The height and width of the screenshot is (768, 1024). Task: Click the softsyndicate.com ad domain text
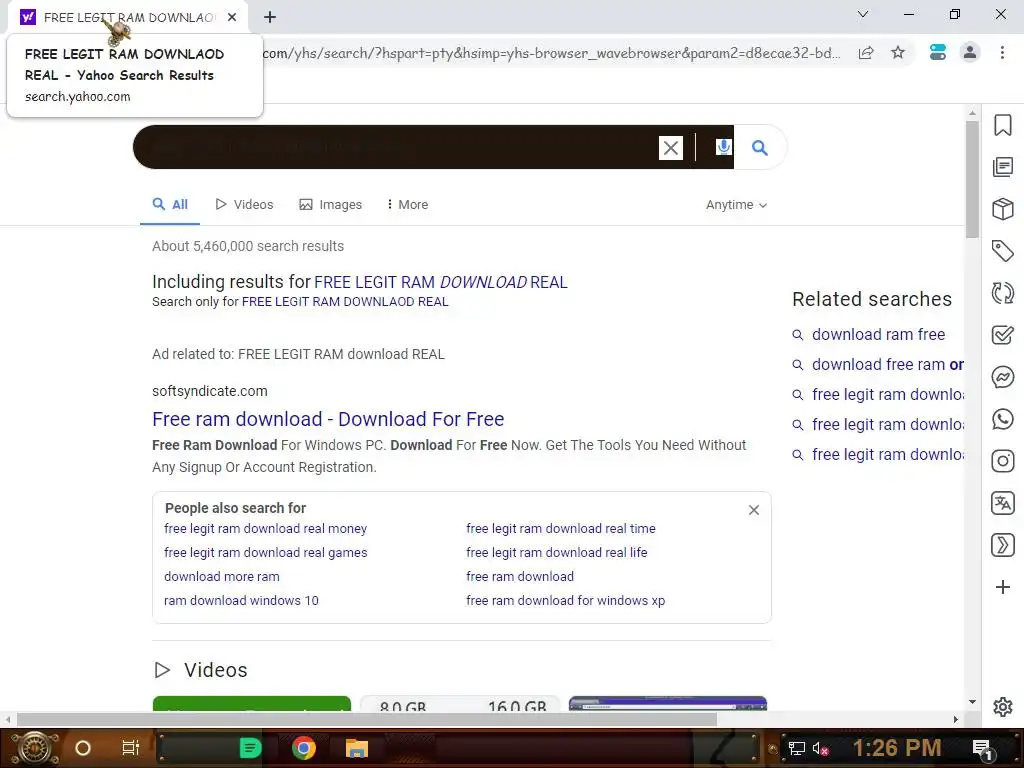[210, 391]
